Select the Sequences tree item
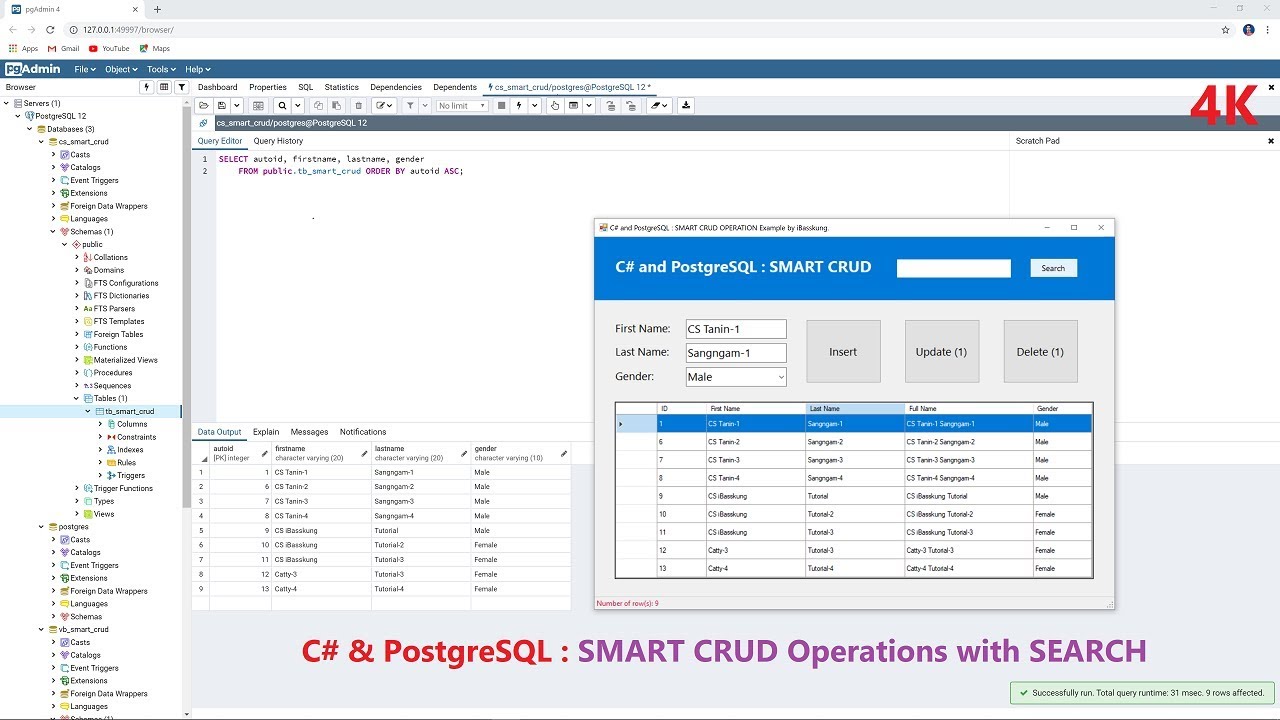Image resolution: width=1280 pixels, height=720 pixels. tap(112, 386)
